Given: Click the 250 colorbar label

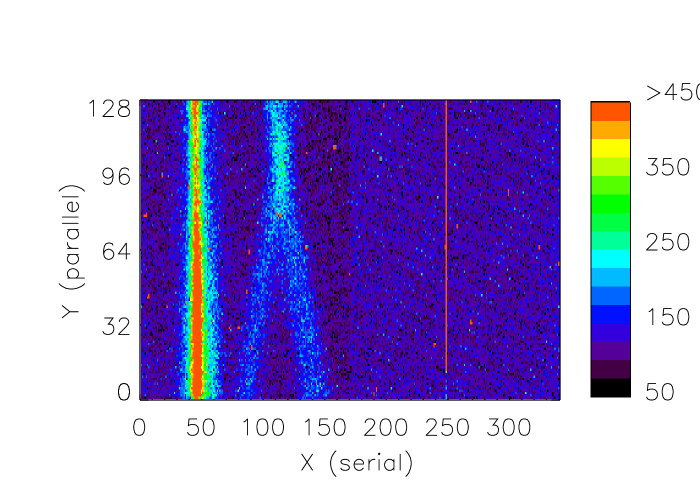Looking at the screenshot, I should coord(668,242).
